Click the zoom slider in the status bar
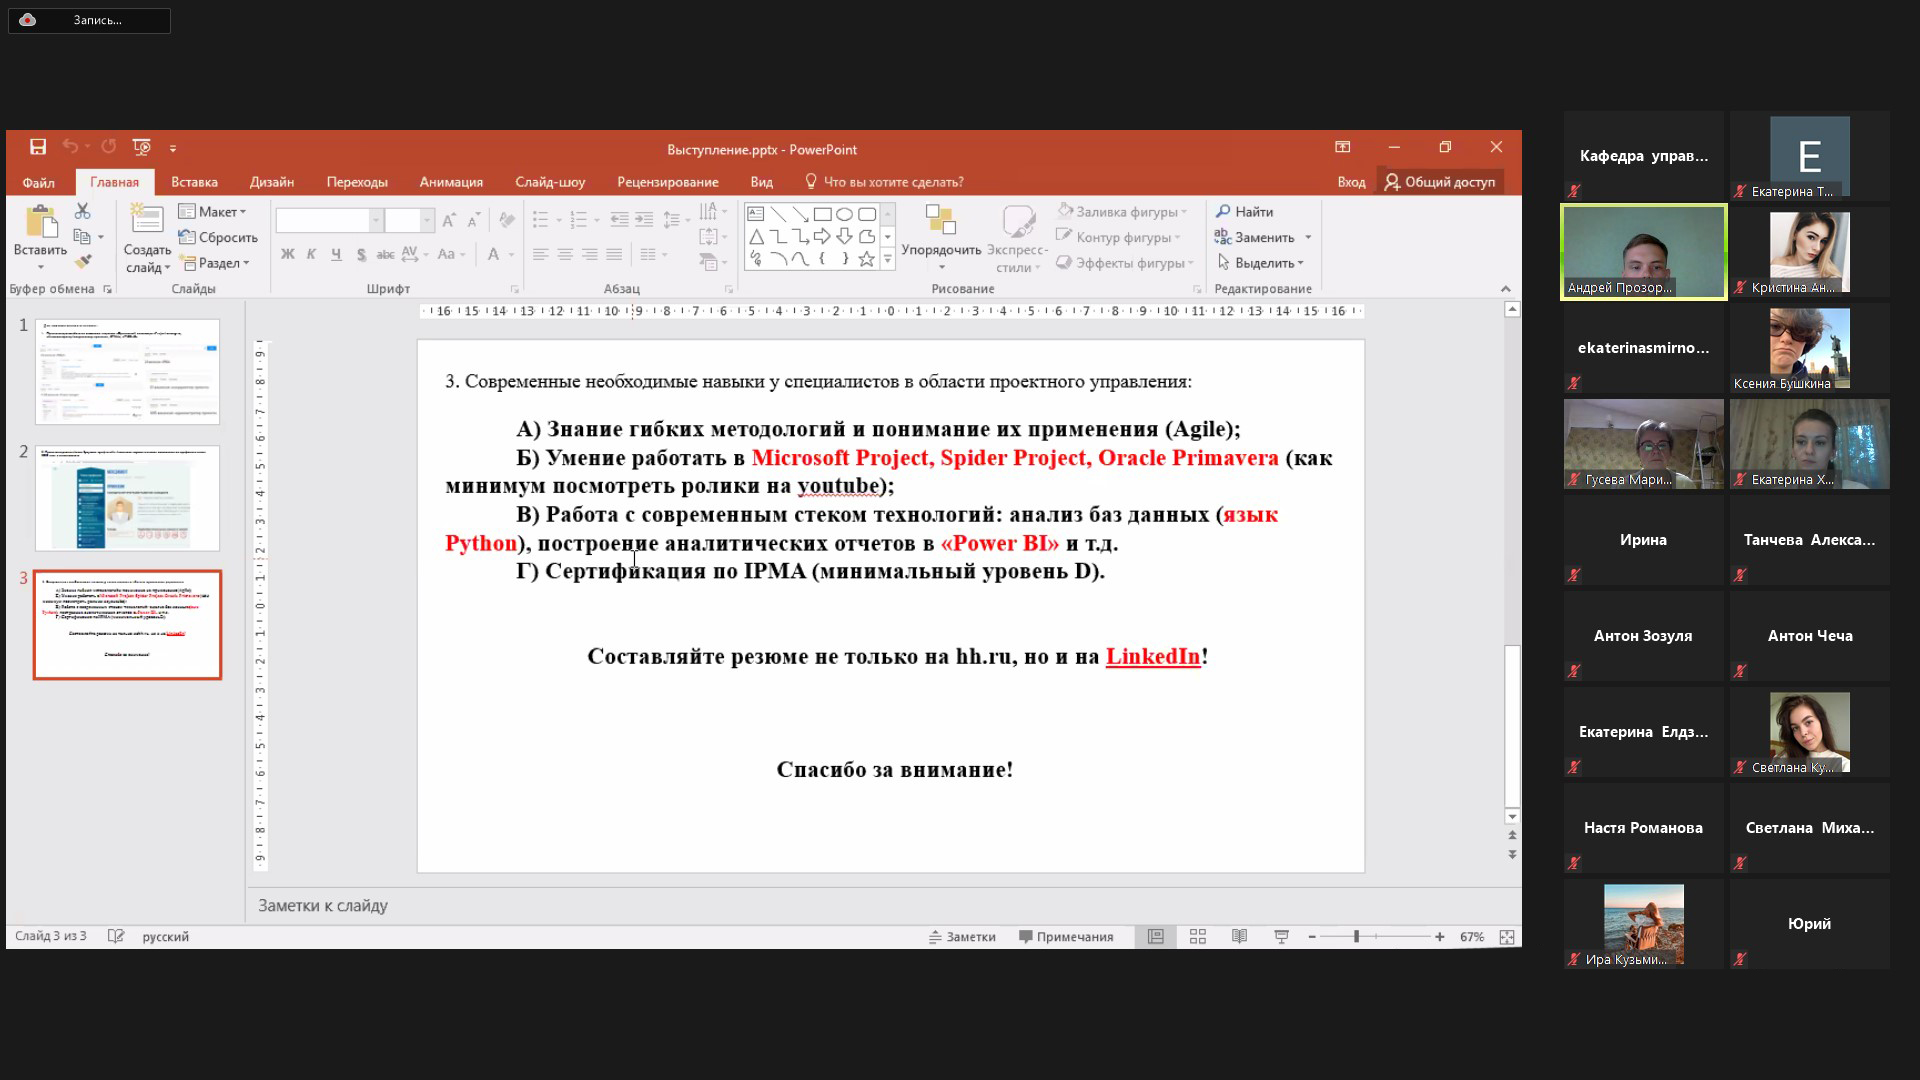This screenshot has width=1920, height=1080. point(1356,937)
